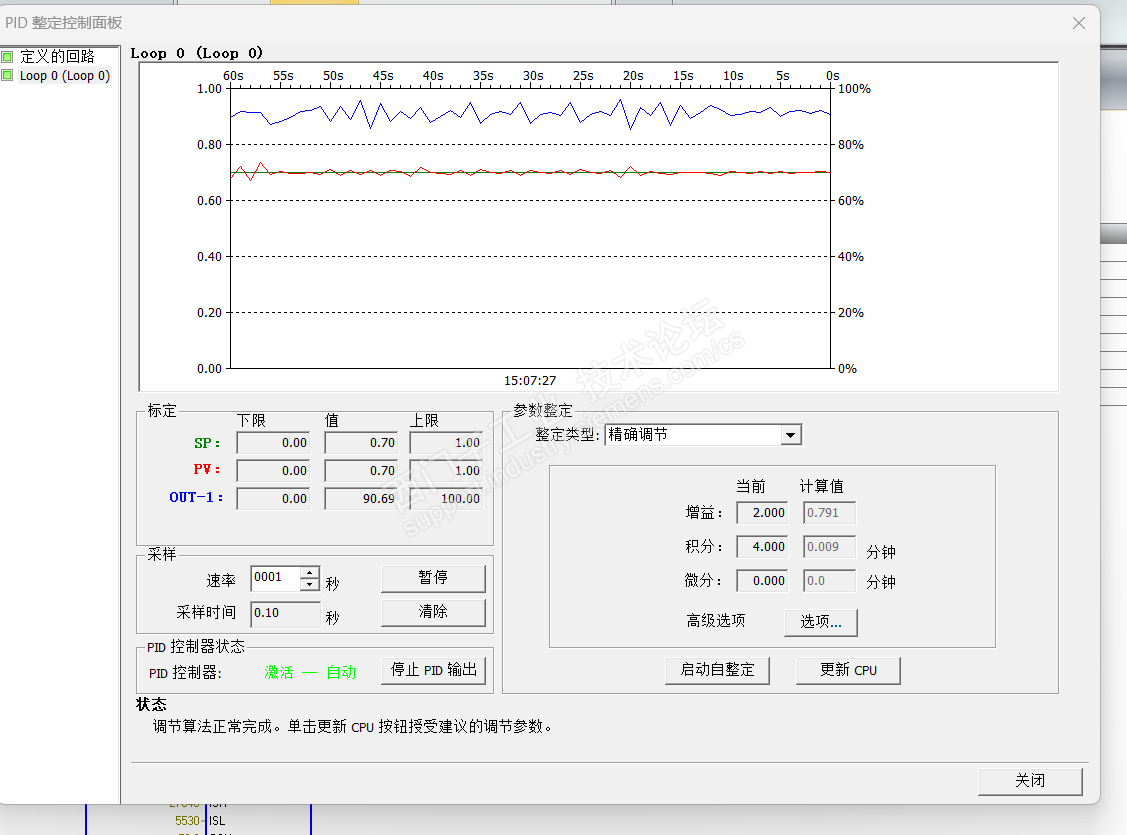
Task: Click the green icon beside Loop 0
Action: (7, 75)
